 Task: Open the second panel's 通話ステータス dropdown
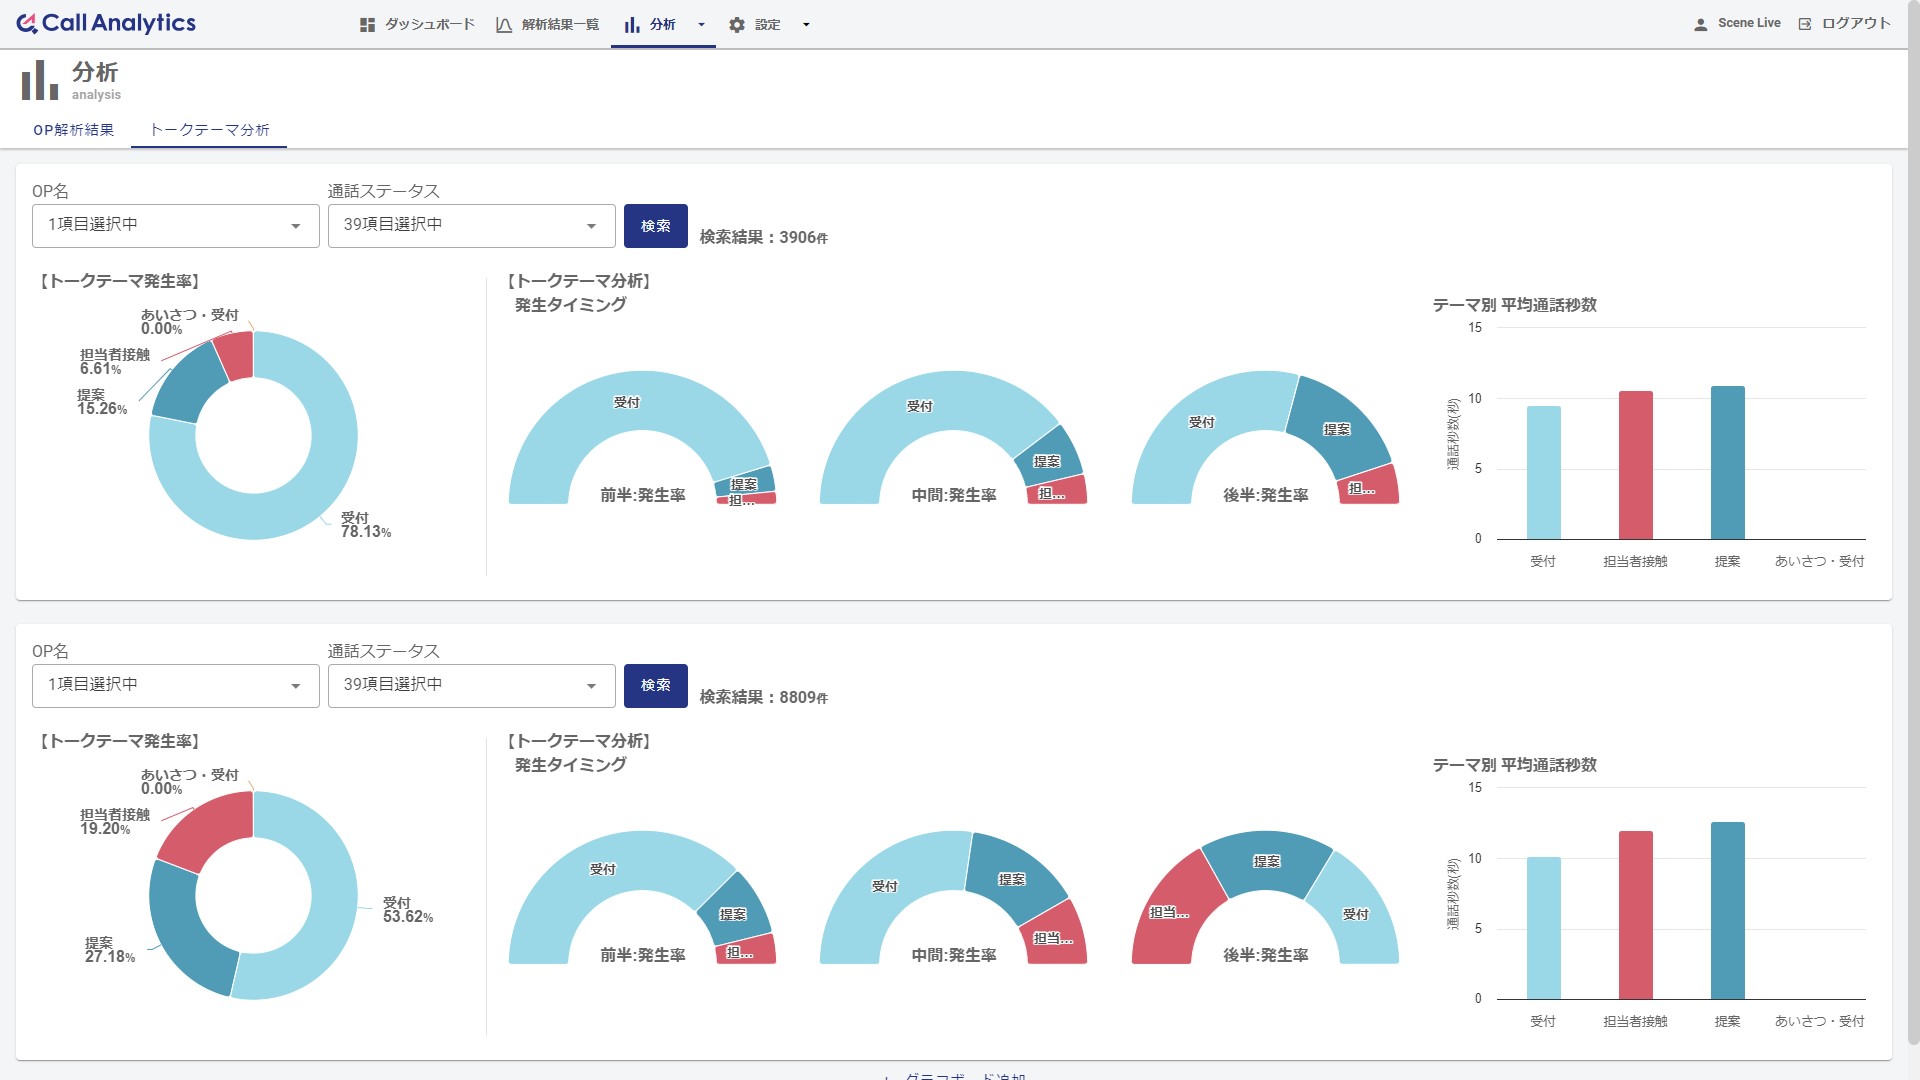pos(472,686)
